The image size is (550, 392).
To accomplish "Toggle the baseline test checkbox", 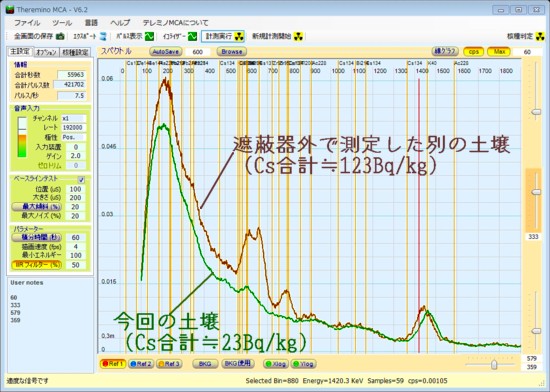I will (x=81, y=180).
